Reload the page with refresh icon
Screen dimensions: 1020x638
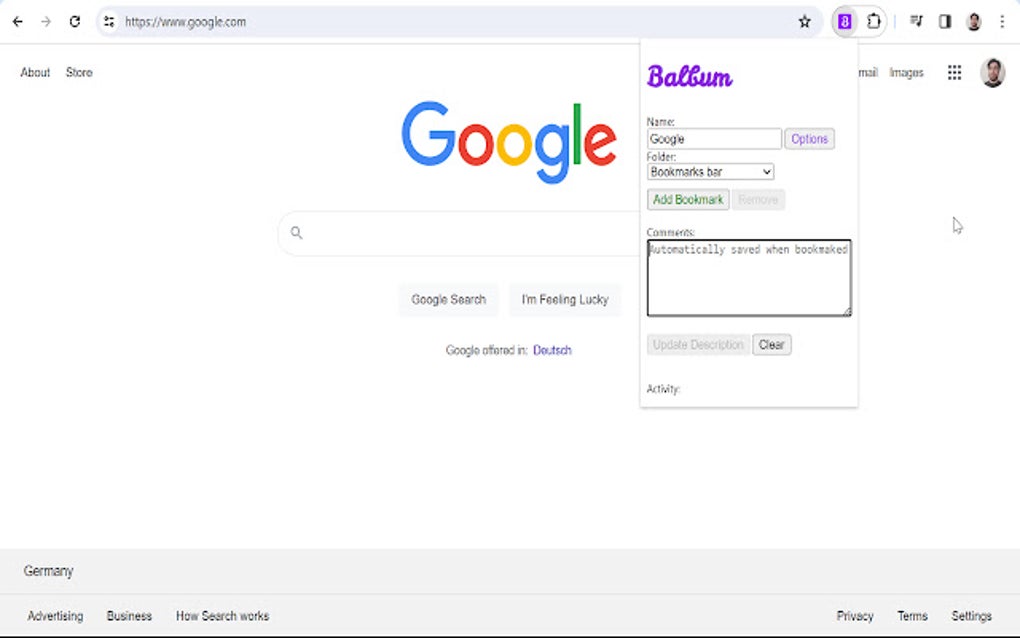pos(75,21)
